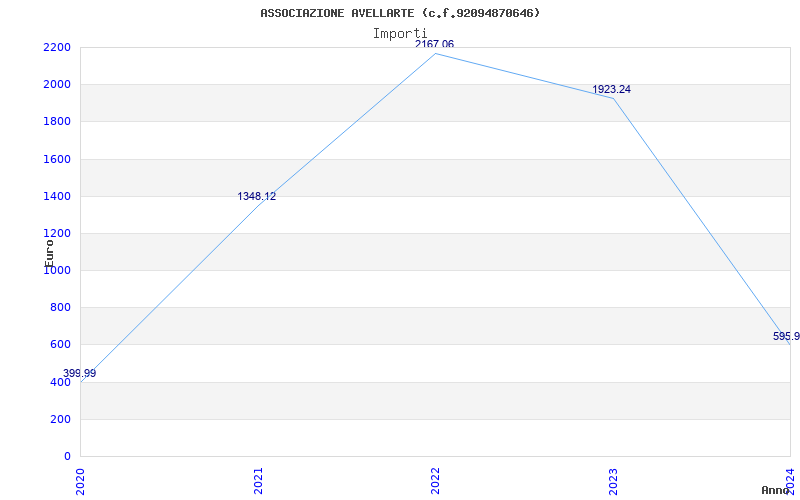Click the x-axis year 2024

[790, 481]
